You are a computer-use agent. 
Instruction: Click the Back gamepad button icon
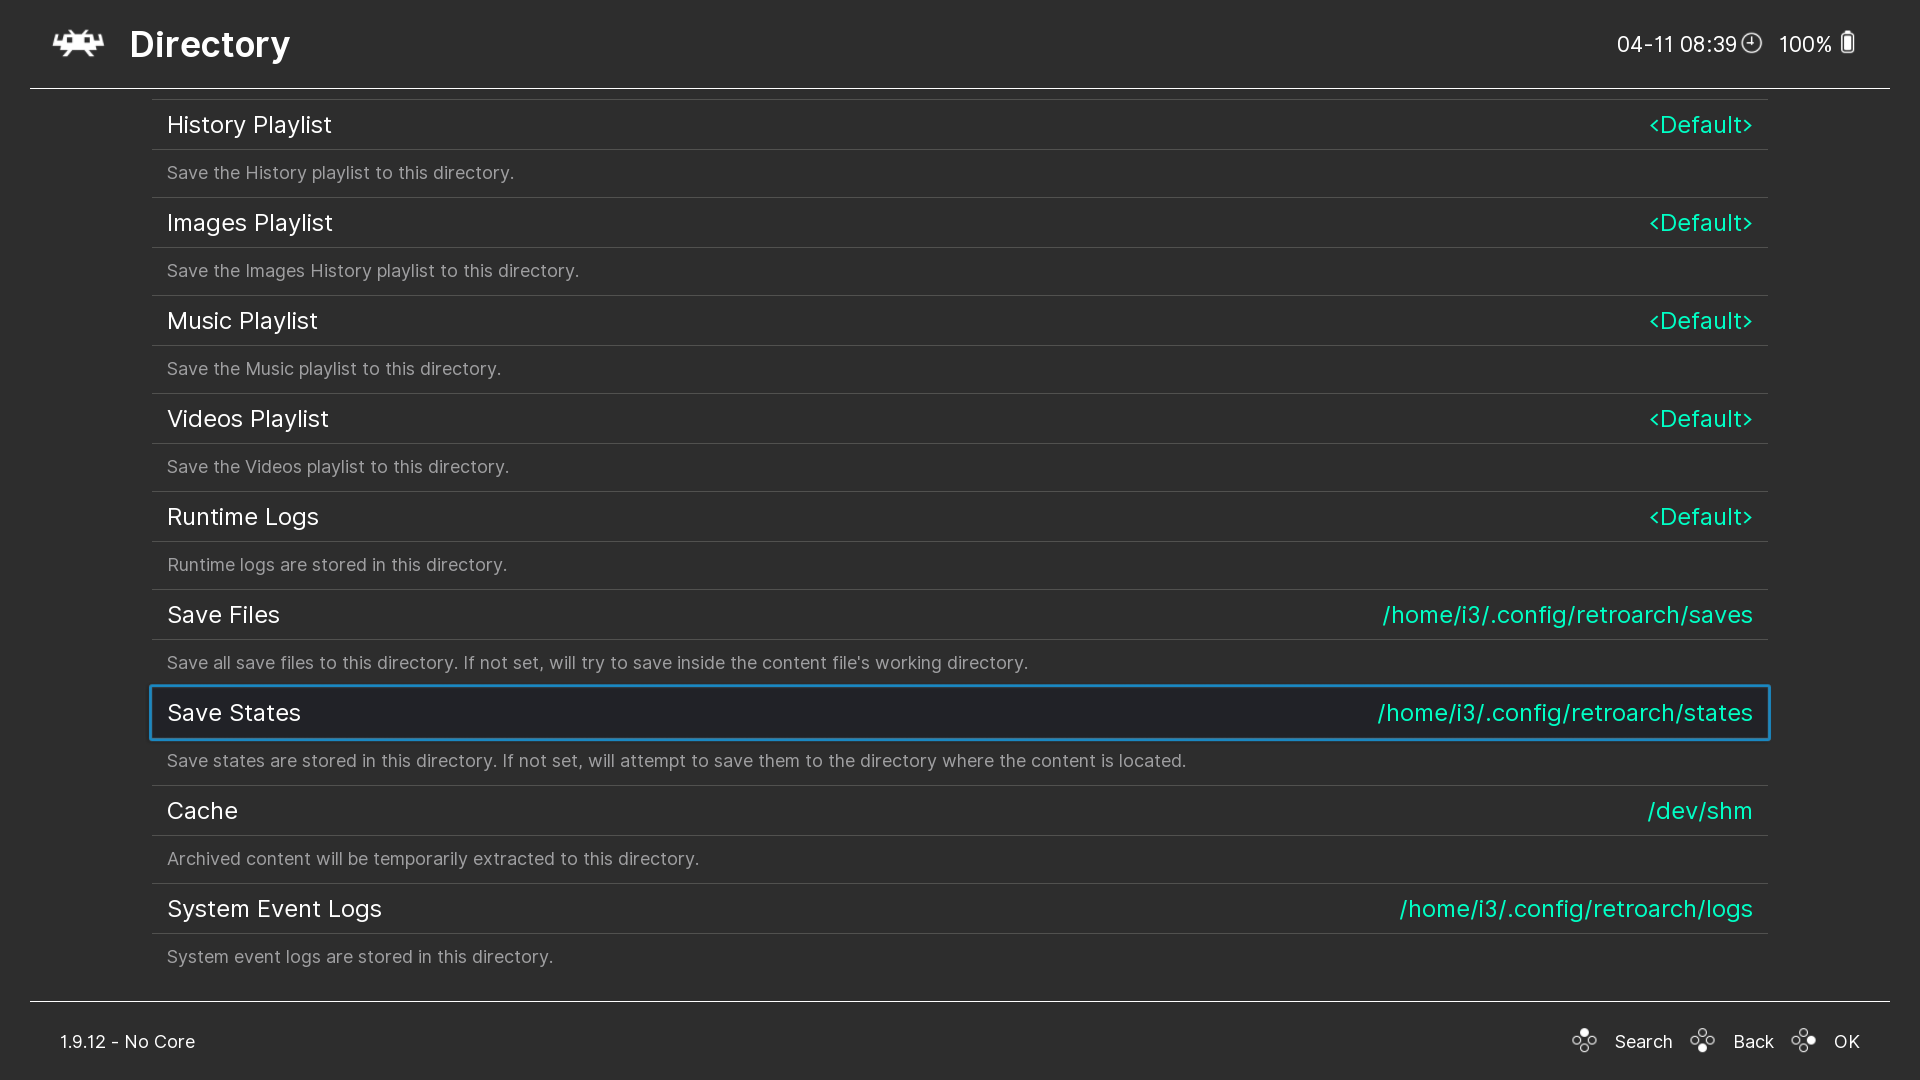pos(1702,1041)
